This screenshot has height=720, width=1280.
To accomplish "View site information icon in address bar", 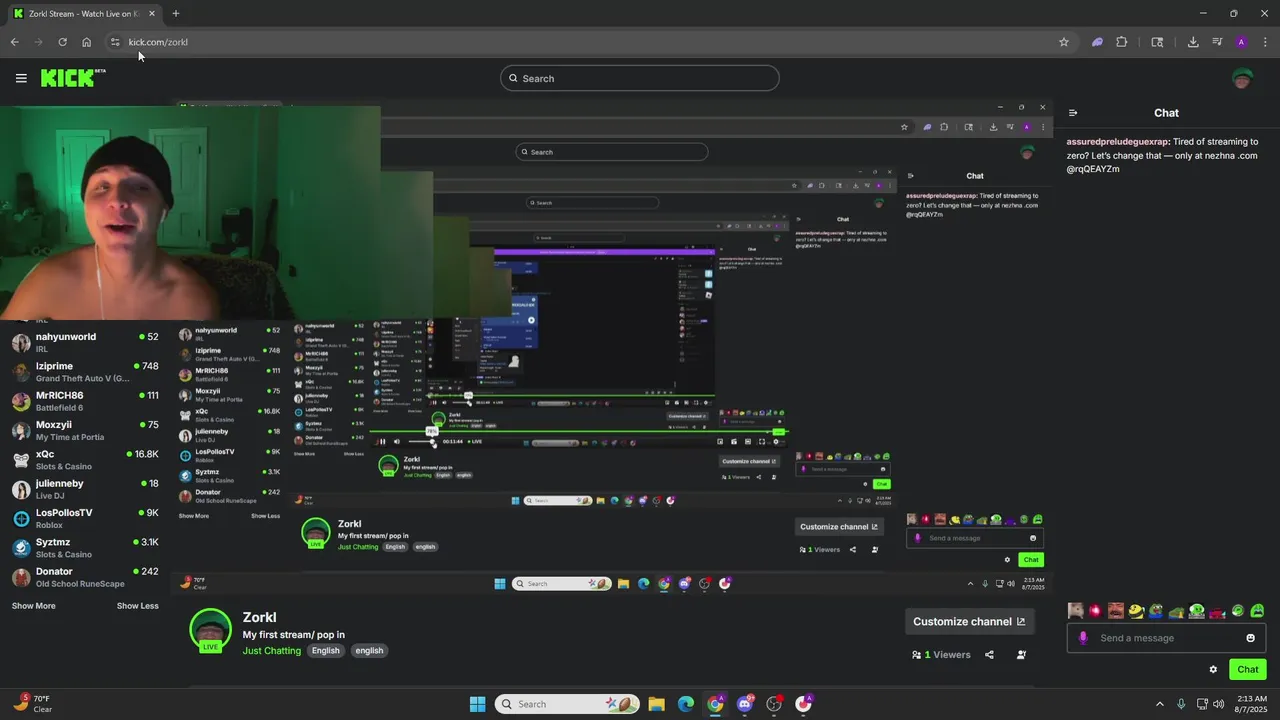I will [115, 42].
